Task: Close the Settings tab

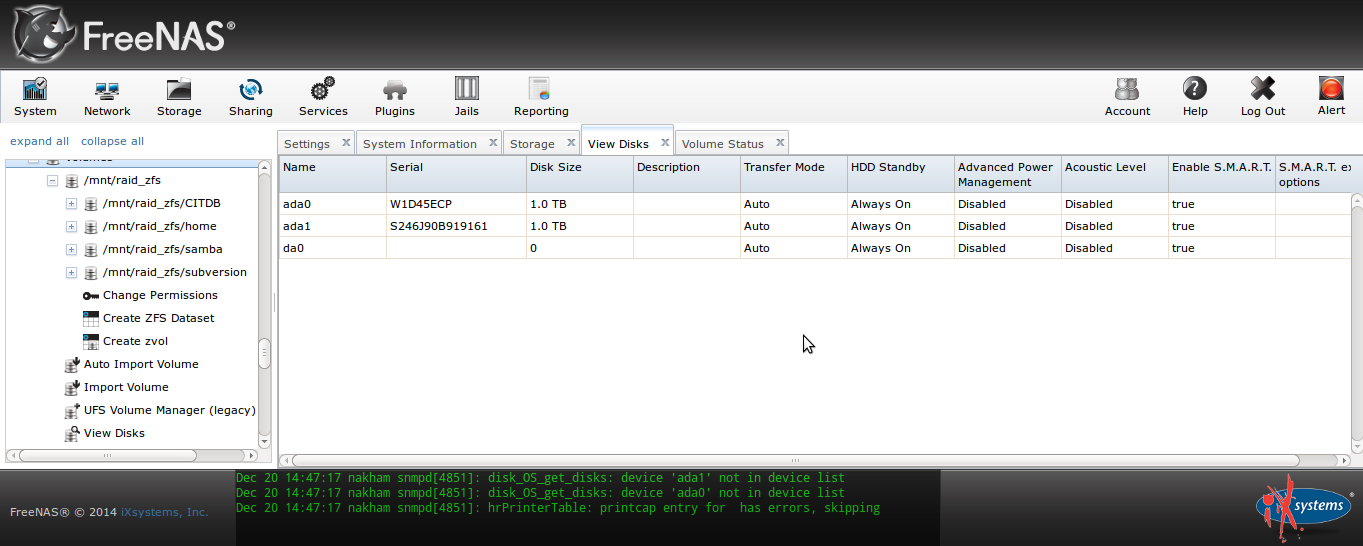Action: 346,143
